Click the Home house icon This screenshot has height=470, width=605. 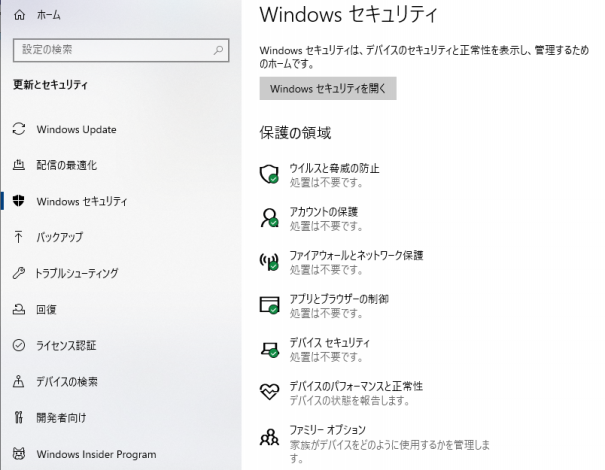click(19, 15)
